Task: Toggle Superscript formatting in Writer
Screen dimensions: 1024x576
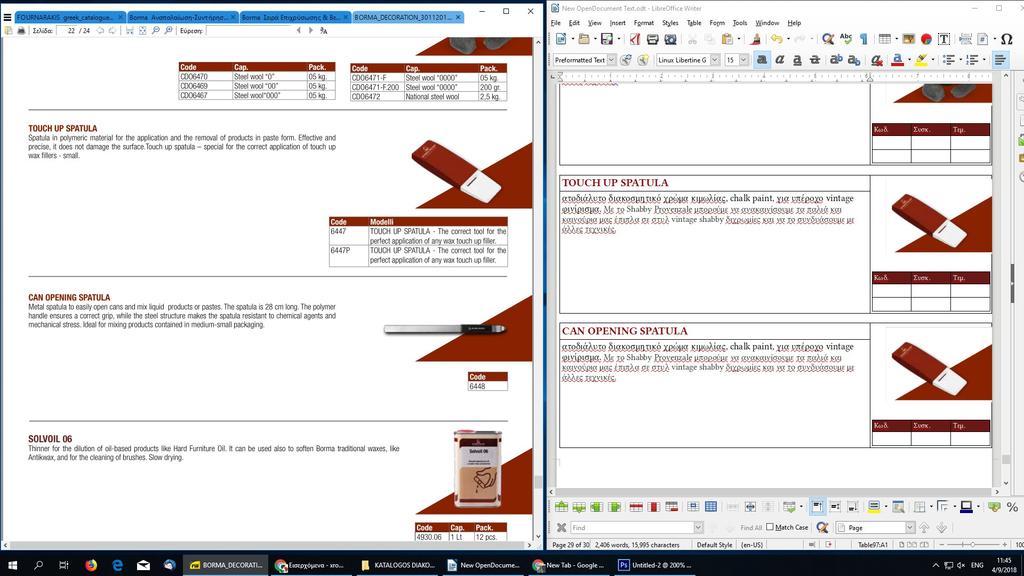Action: click(x=836, y=60)
